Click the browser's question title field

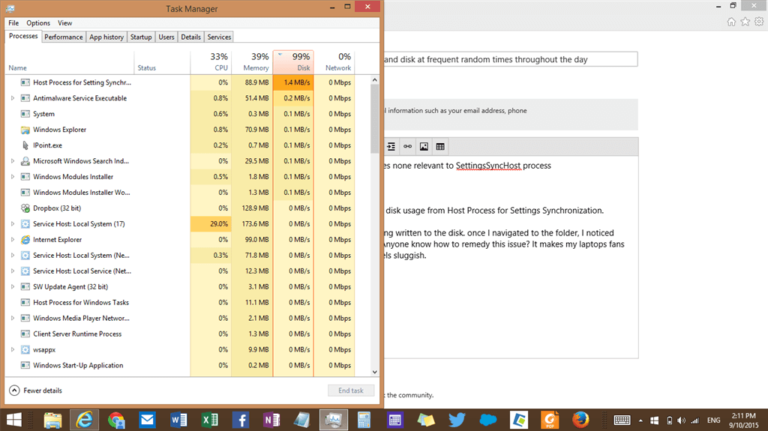coord(511,59)
